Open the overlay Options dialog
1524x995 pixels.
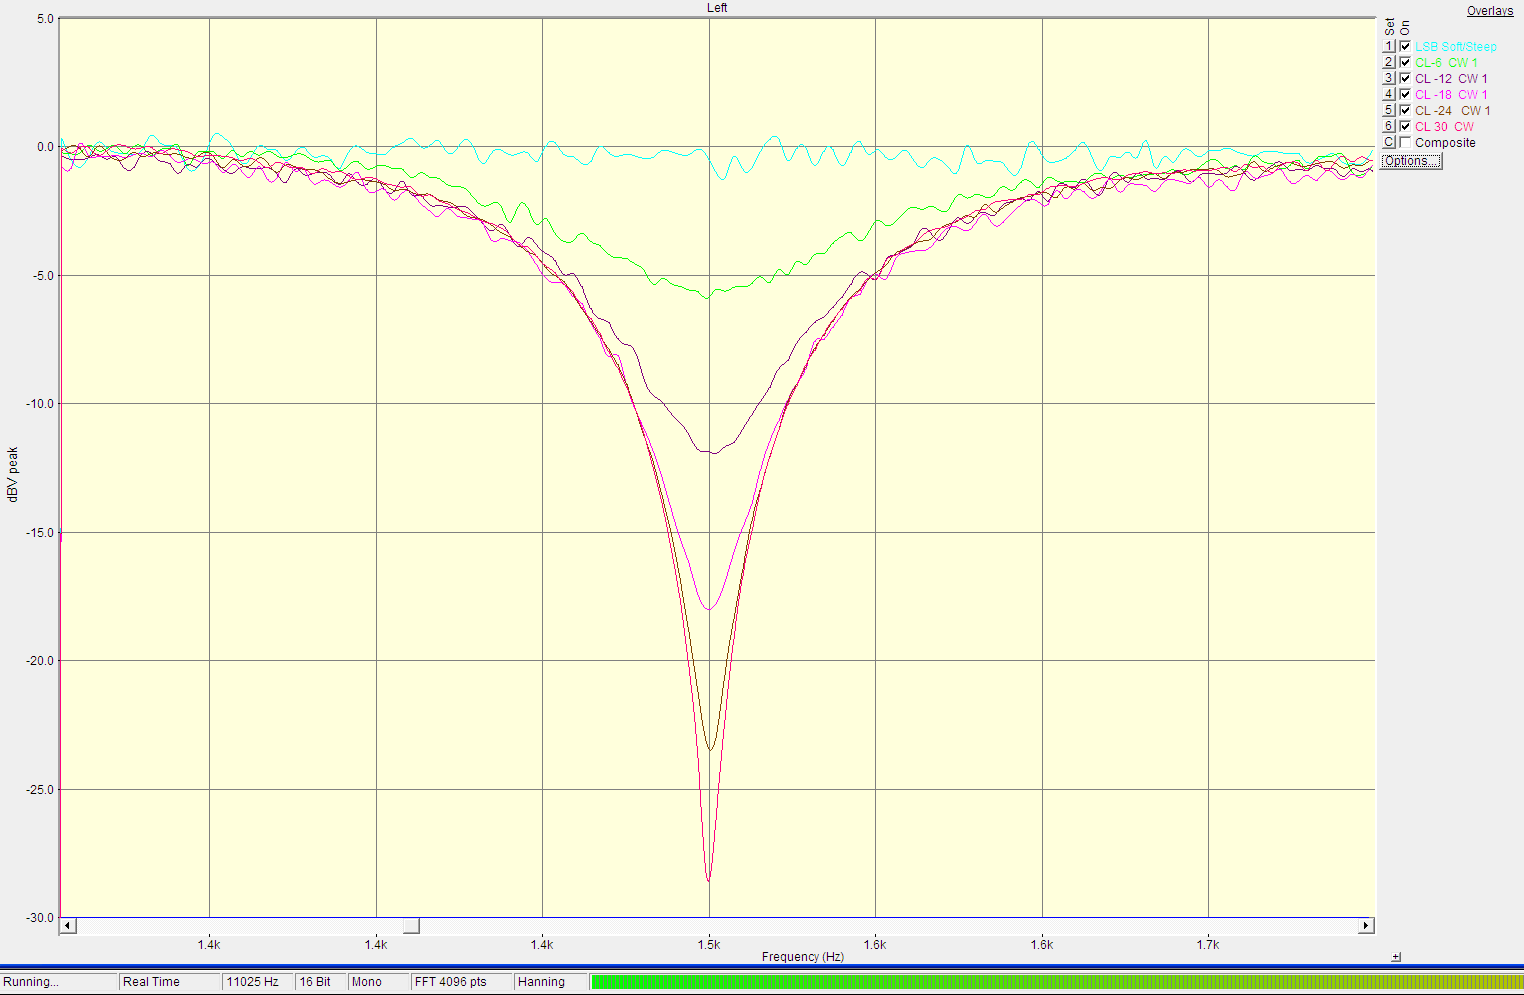(1410, 161)
